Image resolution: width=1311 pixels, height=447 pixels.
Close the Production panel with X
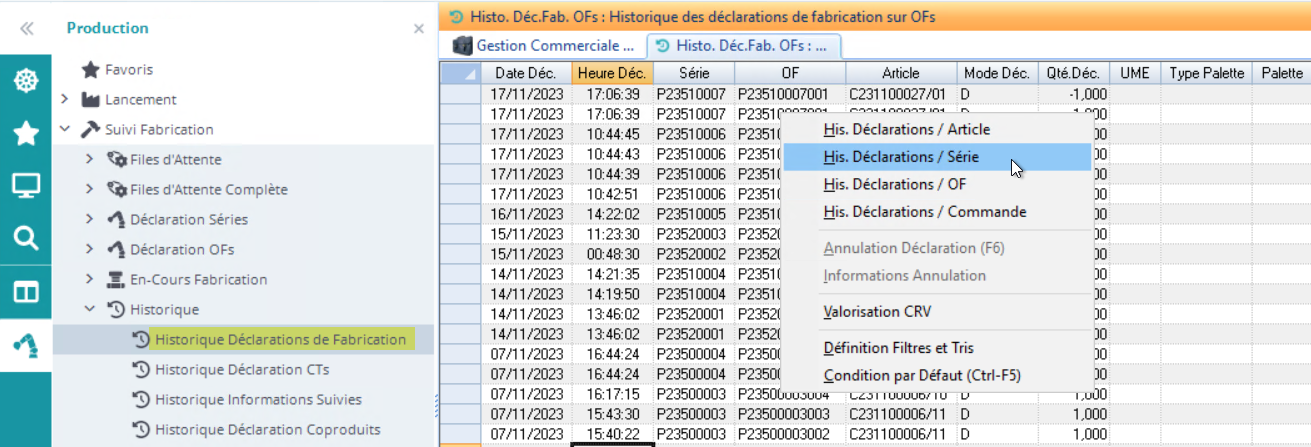coord(419,29)
